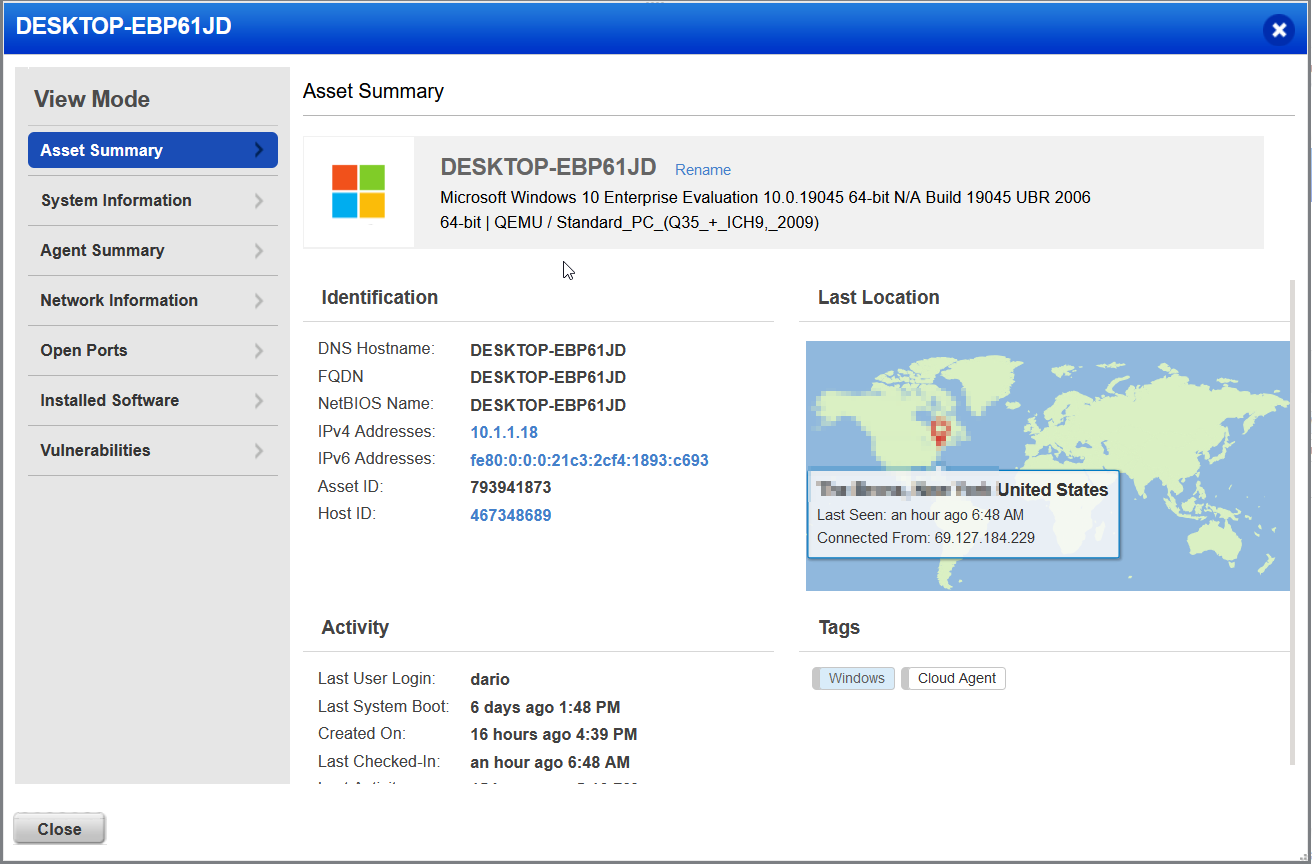Click the X icon to dismiss the dialog
Screen dimensions: 1312x865
click(x=1279, y=29)
